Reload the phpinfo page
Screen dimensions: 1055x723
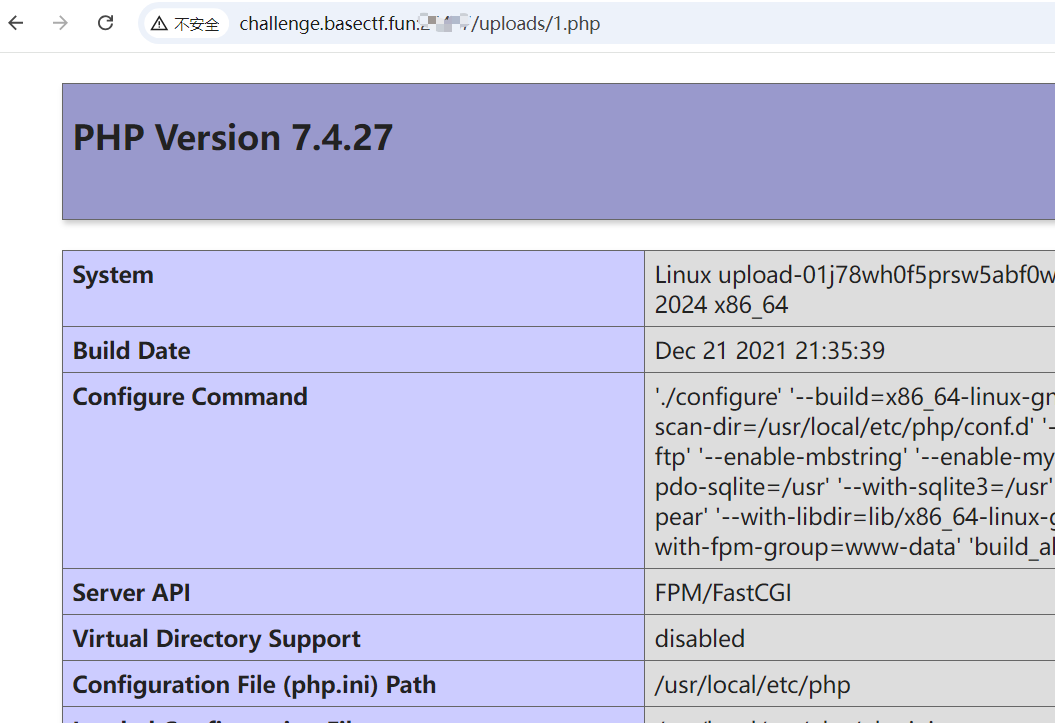point(105,23)
